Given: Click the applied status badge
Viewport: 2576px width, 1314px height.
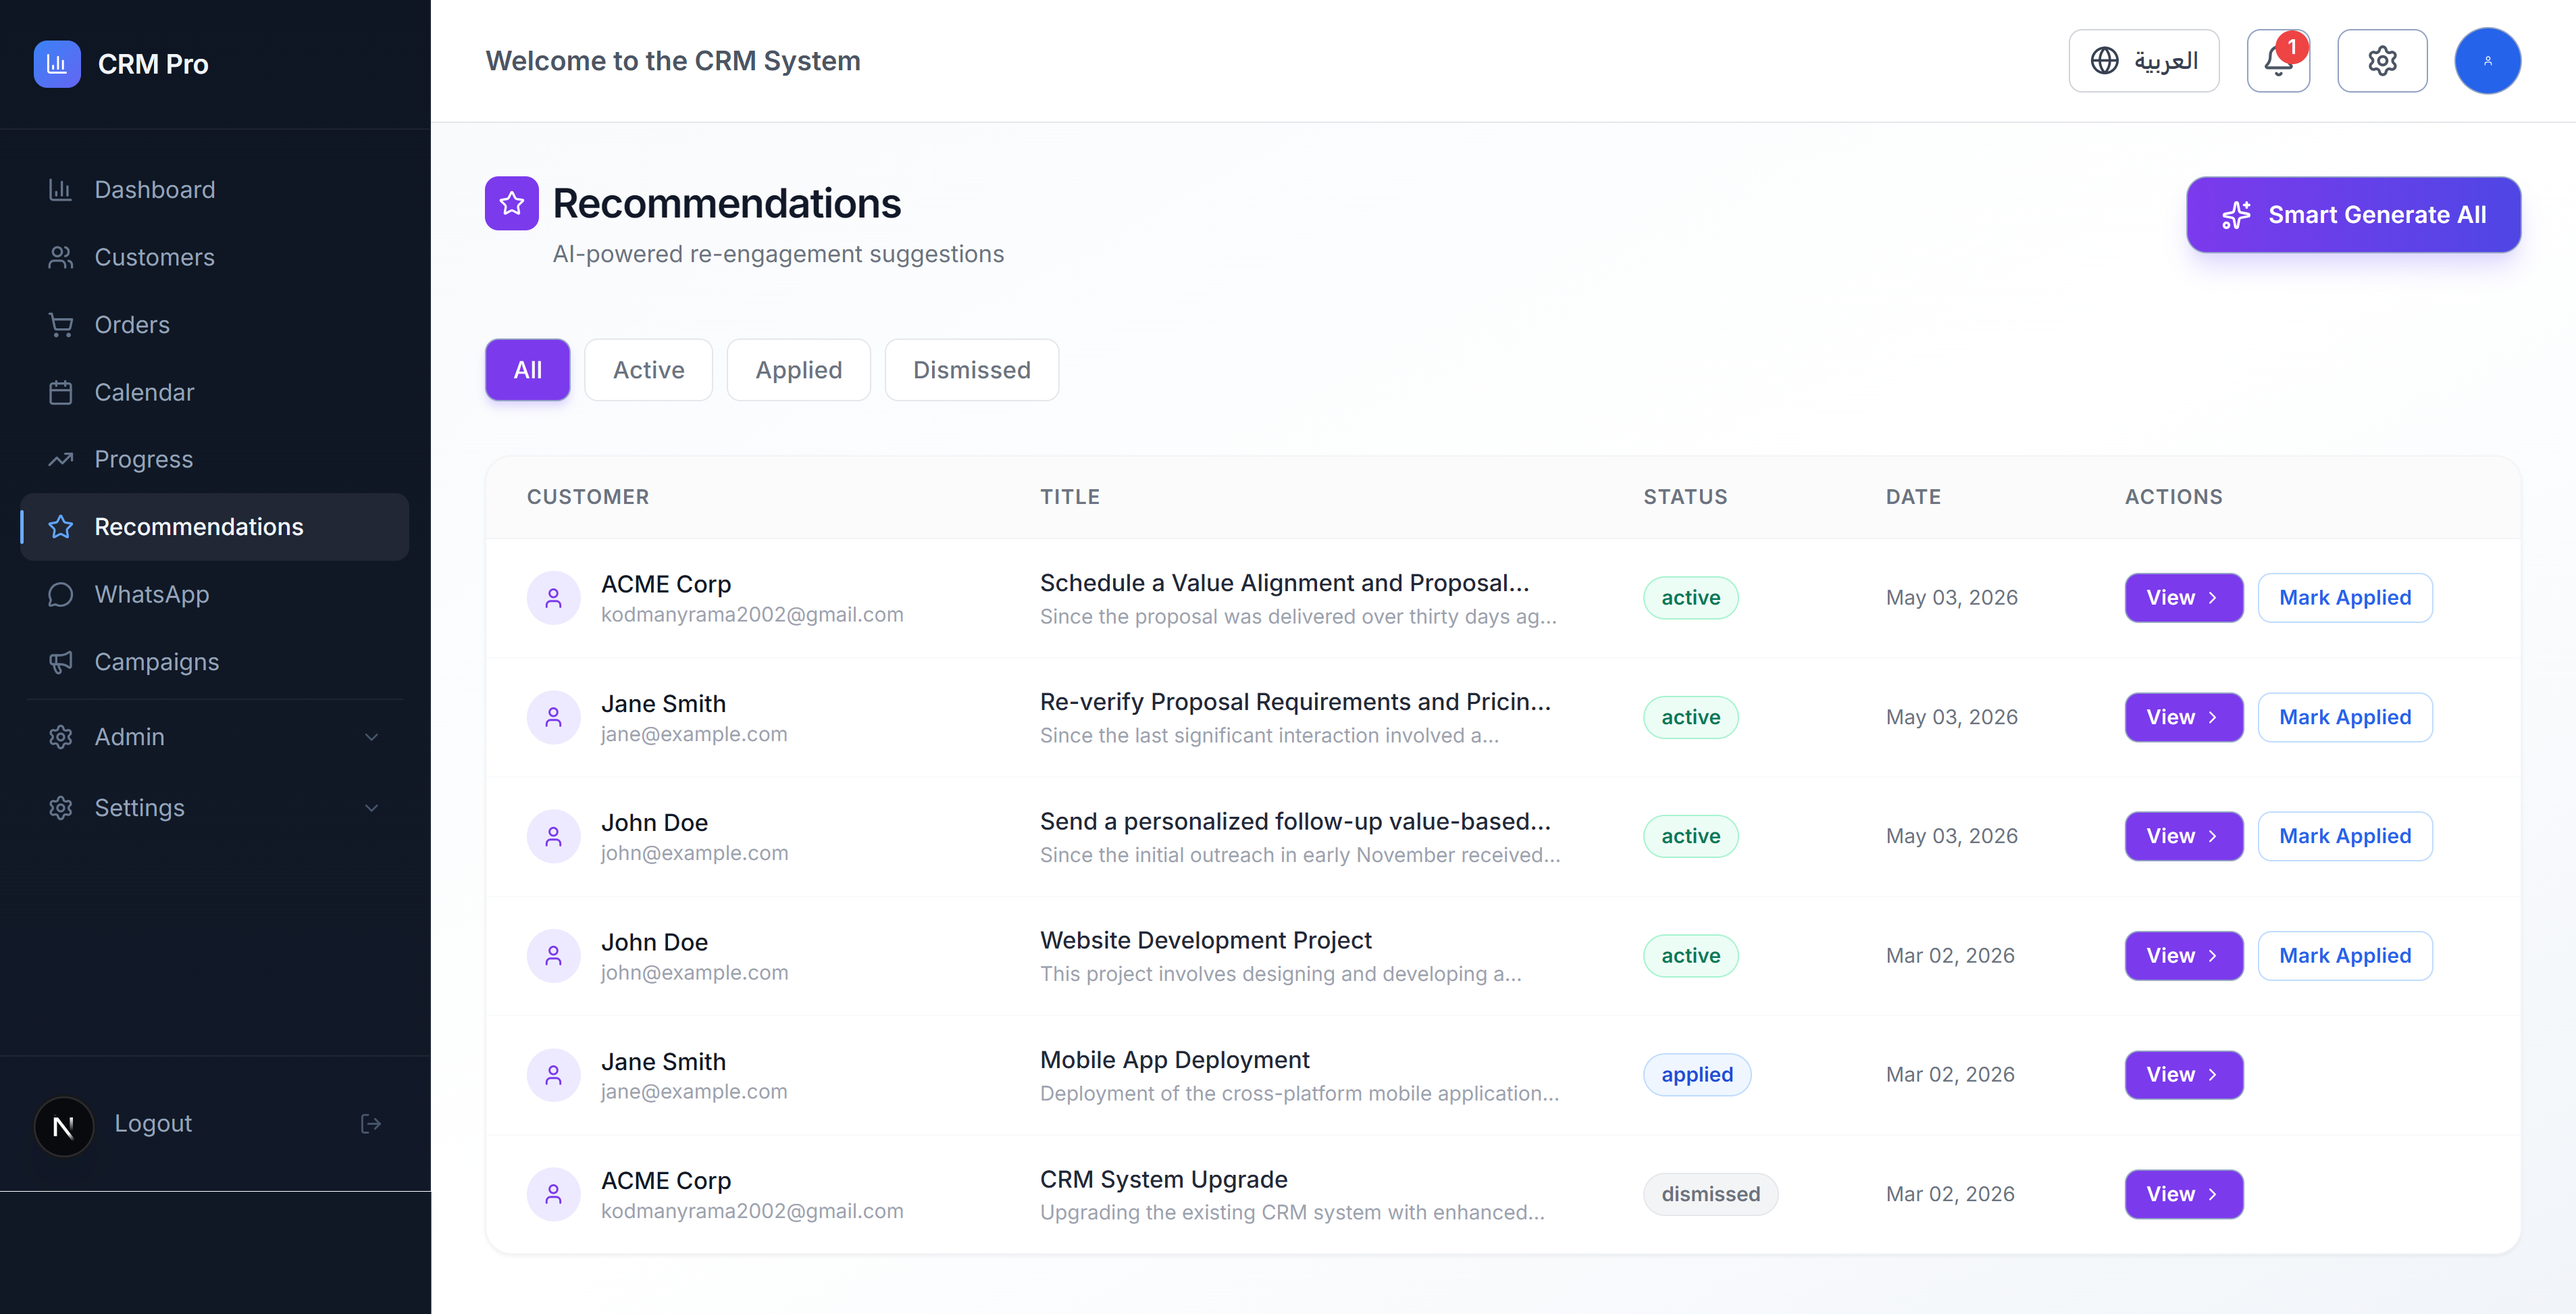Looking at the screenshot, I should point(1697,1075).
